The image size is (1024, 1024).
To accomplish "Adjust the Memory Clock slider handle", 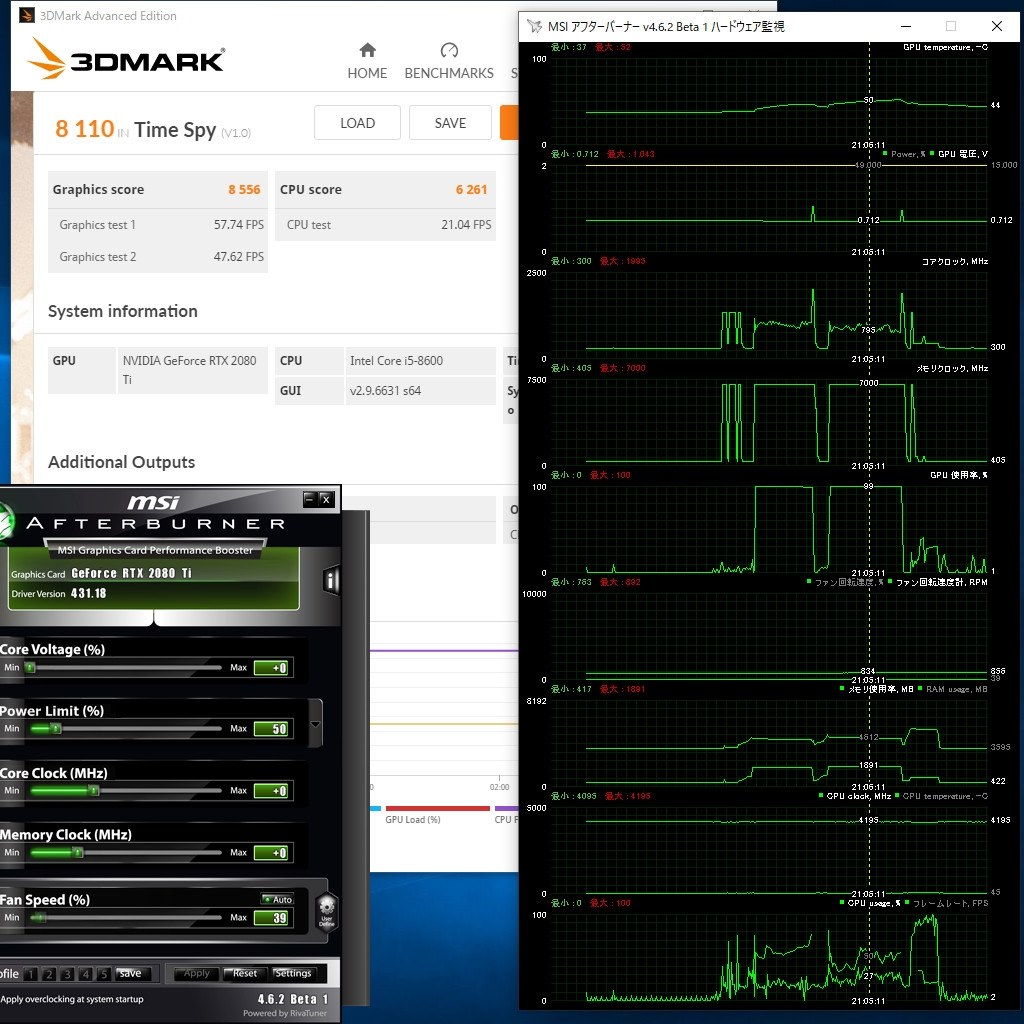I will [78, 853].
